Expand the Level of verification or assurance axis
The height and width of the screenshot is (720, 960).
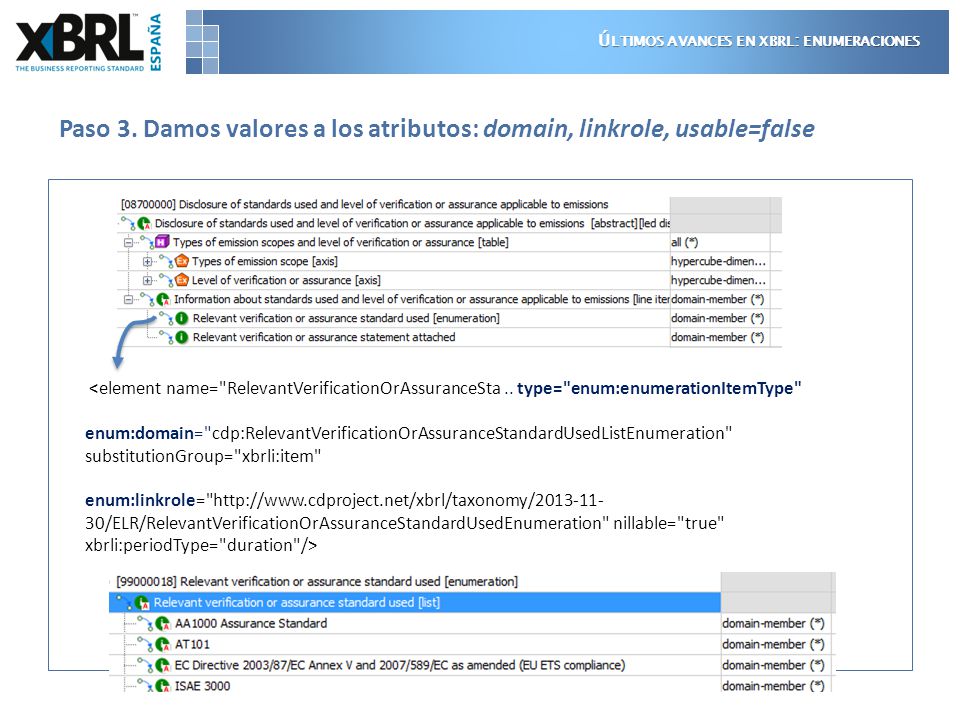click(147, 280)
